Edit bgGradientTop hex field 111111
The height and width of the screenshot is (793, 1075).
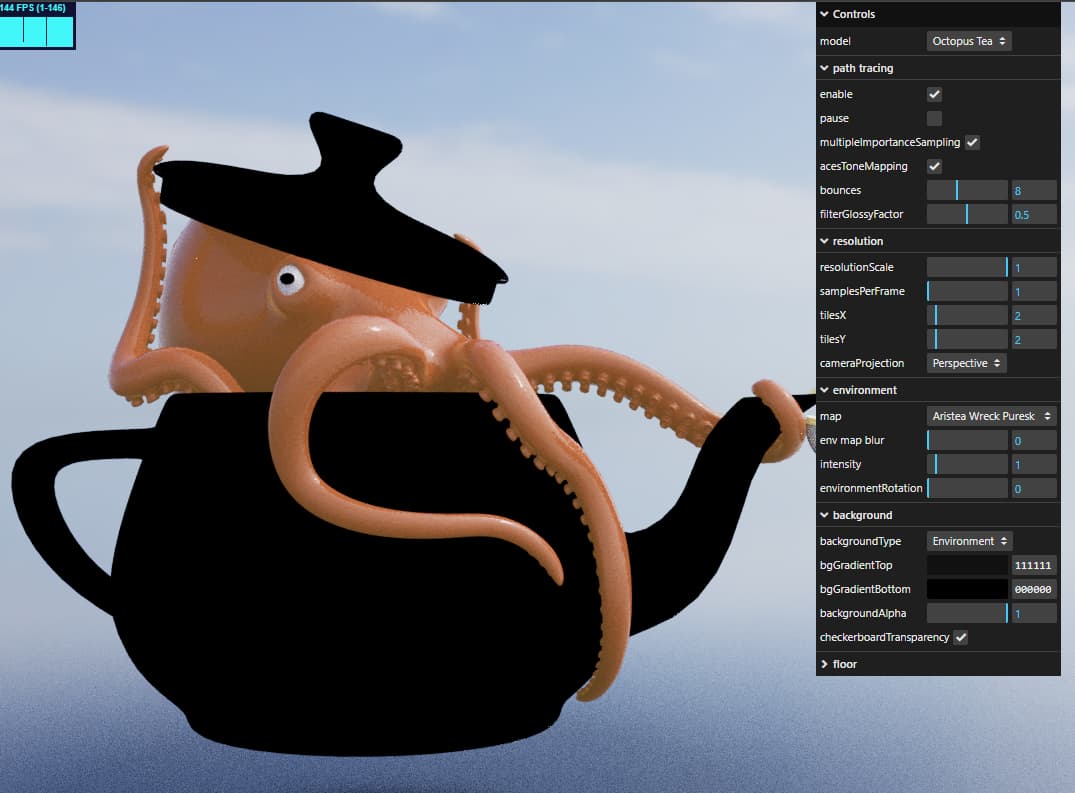1034,565
